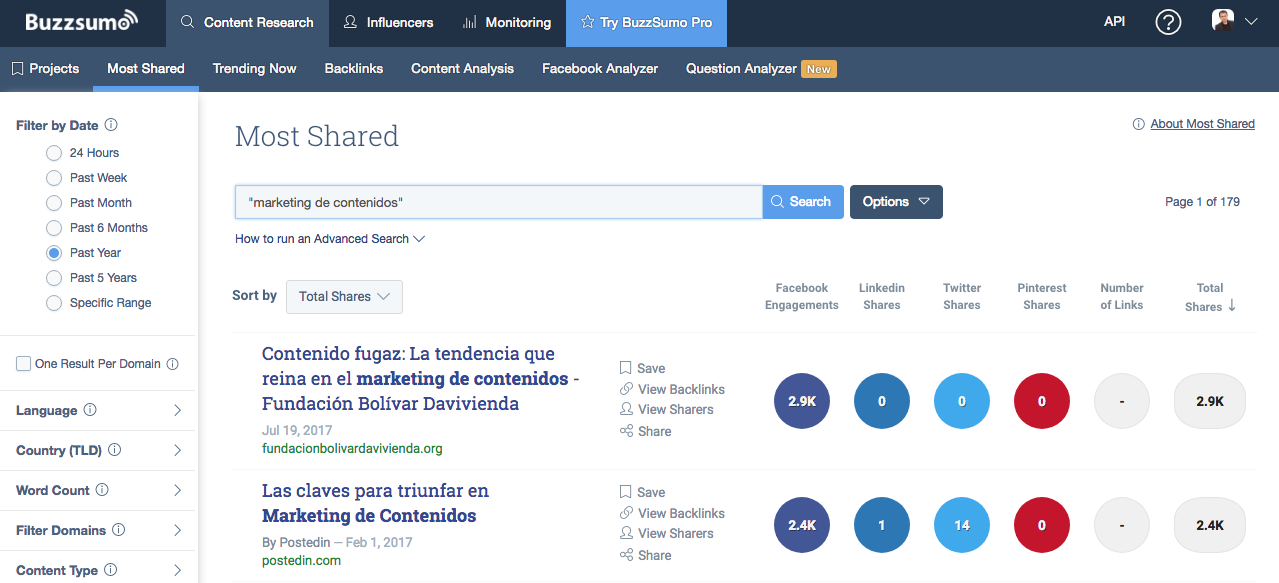Click the View Backlinks icon for Las claves article

pyautogui.click(x=626, y=513)
